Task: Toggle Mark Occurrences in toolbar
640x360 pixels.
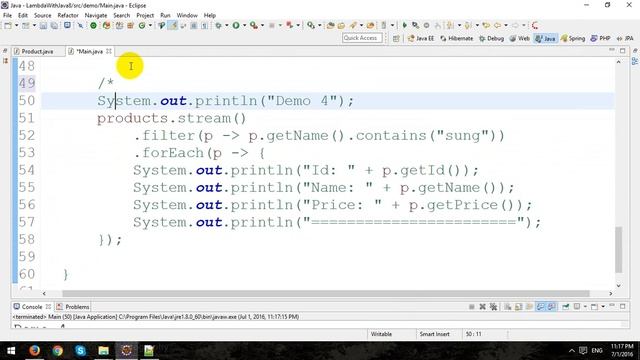Action: pyautogui.click(x=173, y=25)
